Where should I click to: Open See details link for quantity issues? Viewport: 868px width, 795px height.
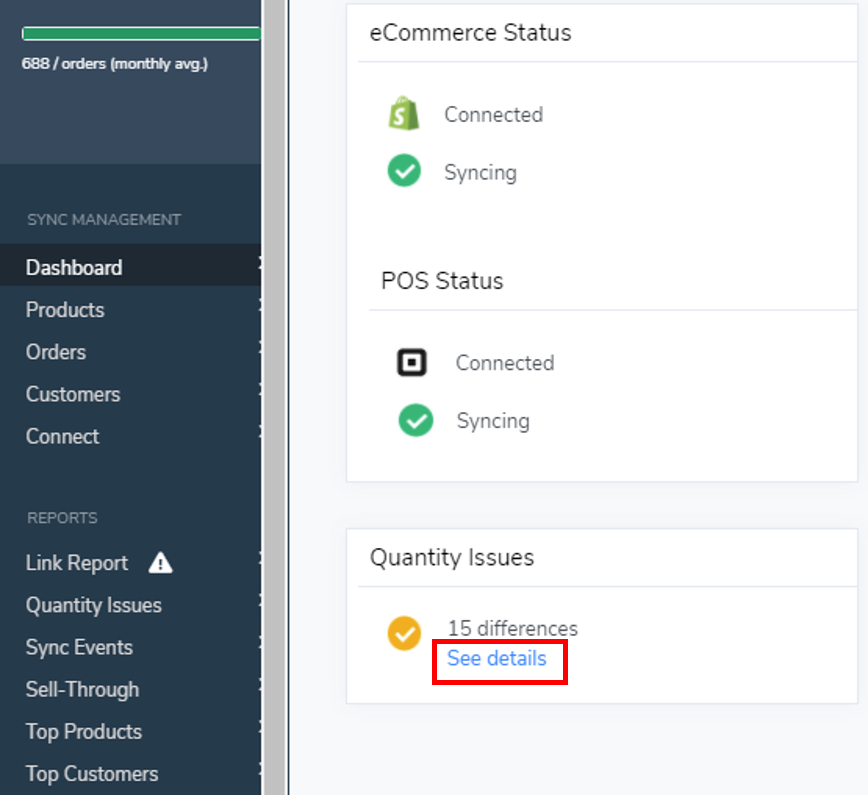click(497, 659)
